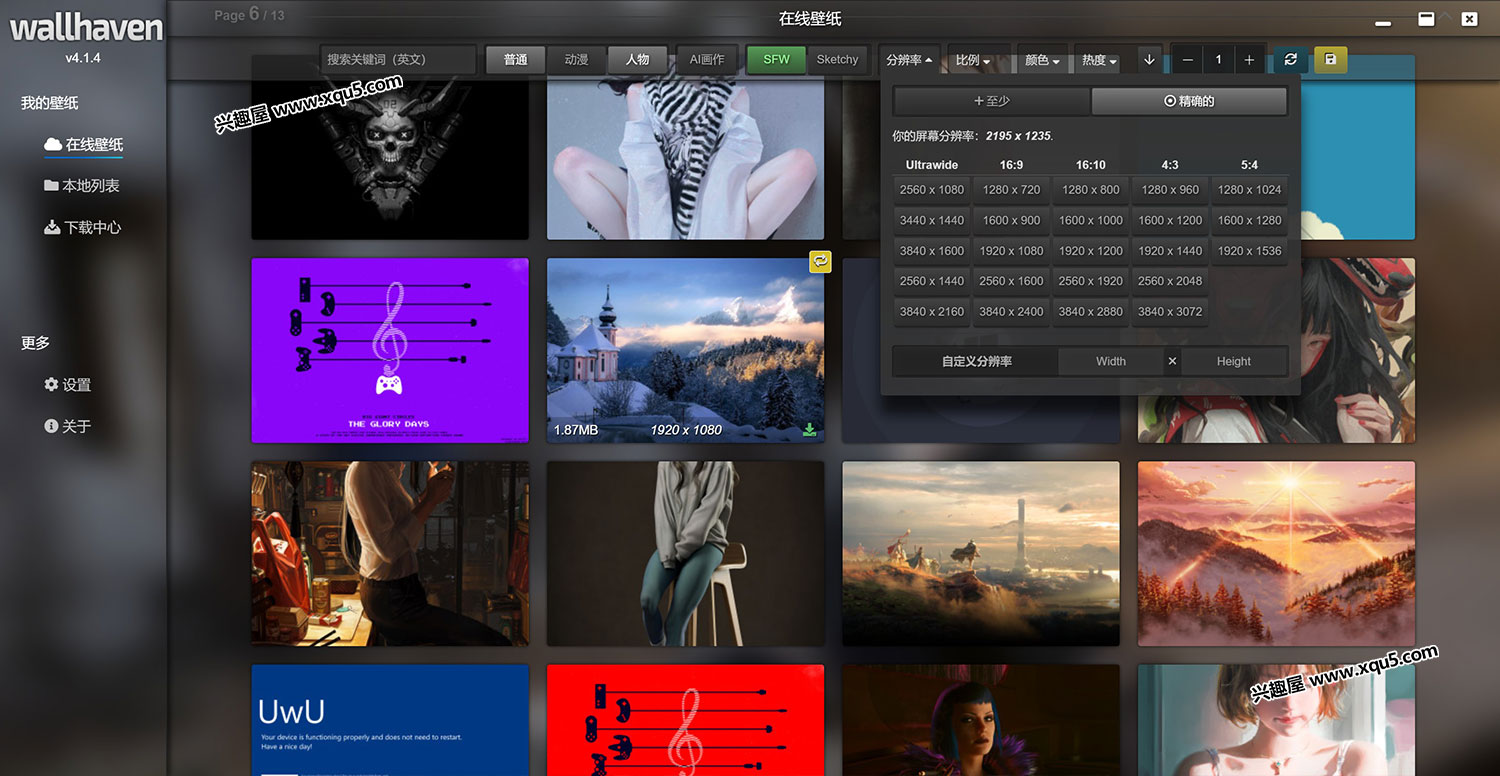Choose the 1920 x 1080 resolution button
The image size is (1500, 776).
coord(1011,251)
